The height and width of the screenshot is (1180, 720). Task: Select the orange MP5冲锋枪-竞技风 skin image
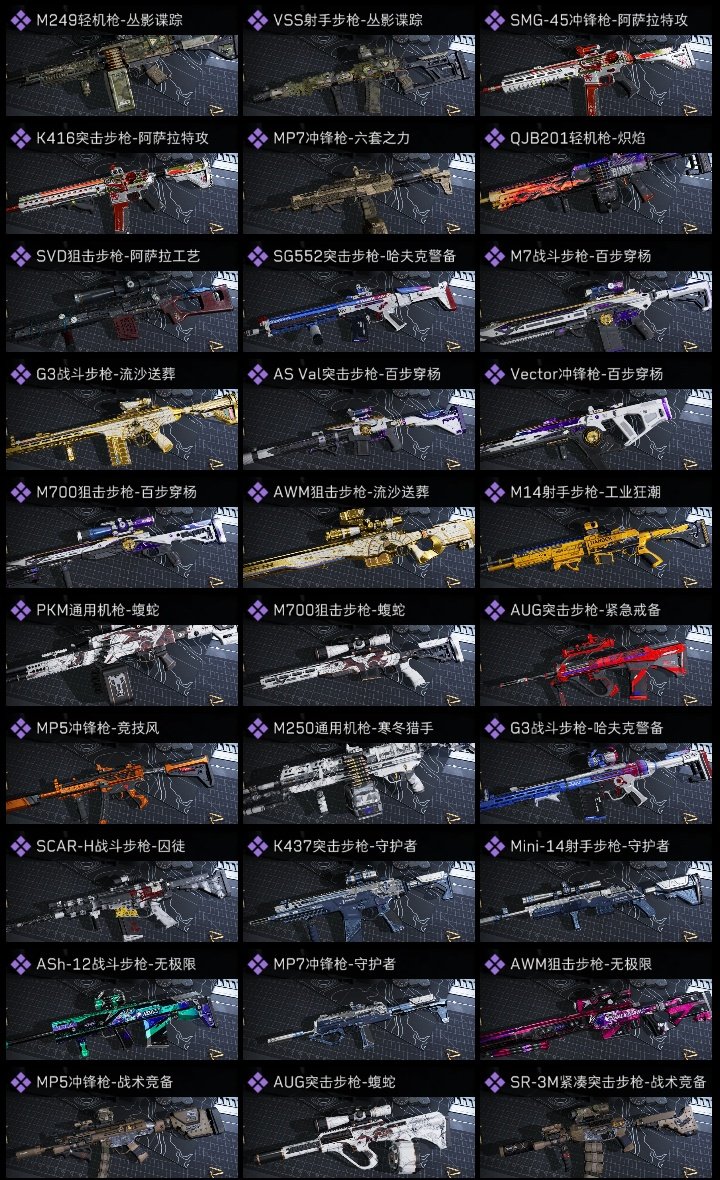tap(122, 783)
